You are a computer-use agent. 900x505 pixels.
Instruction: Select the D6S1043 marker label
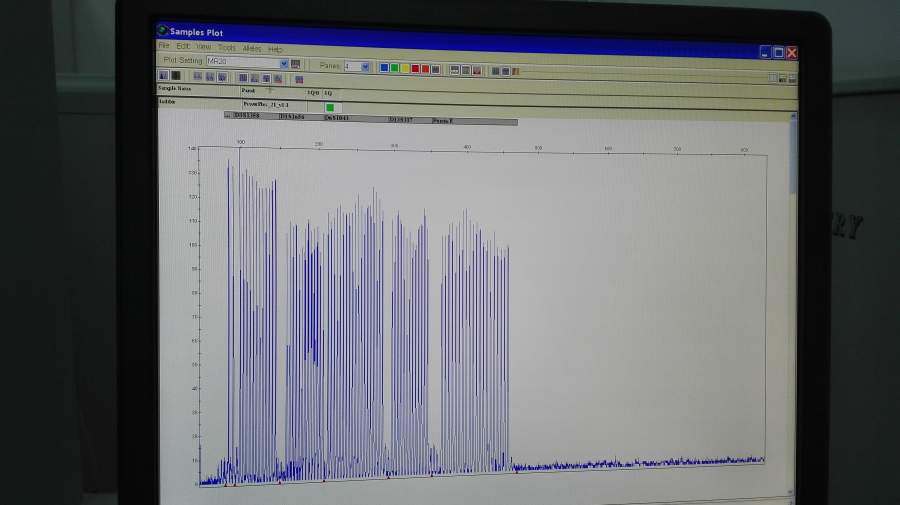pyautogui.click(x=337, y=118)
